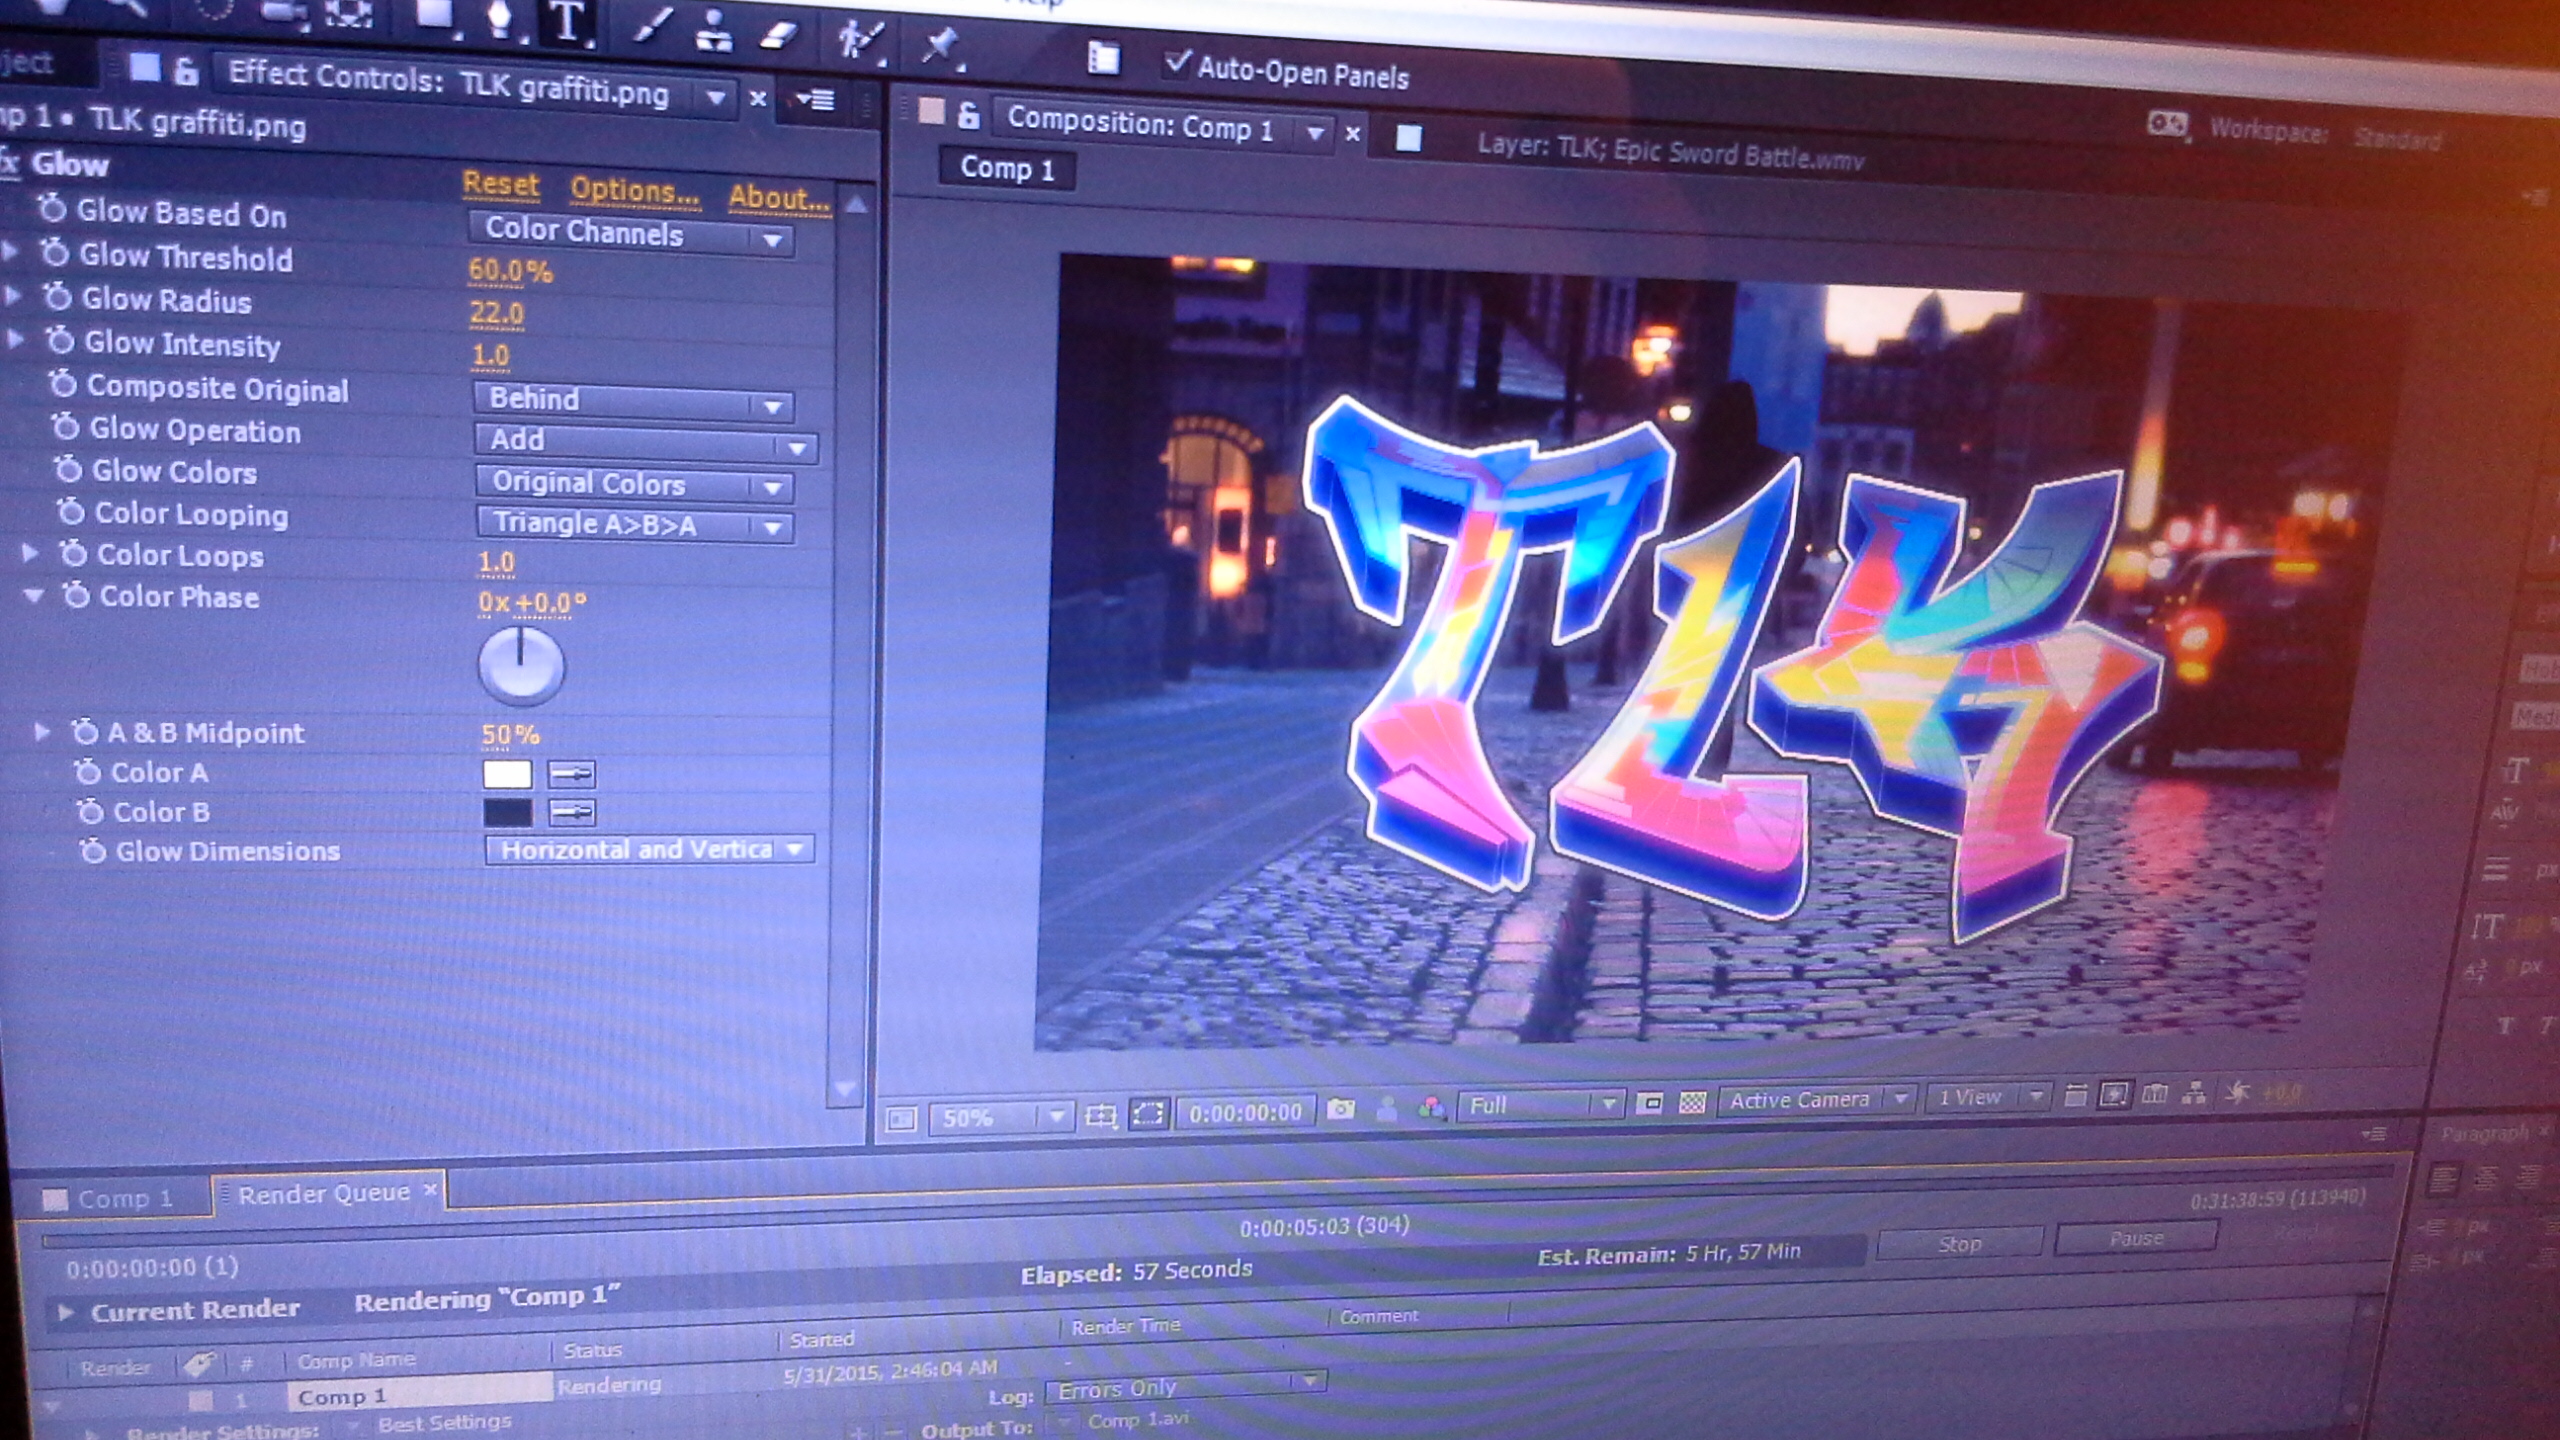Collapse the Color Phase property
Viewport: 2560px width, 1440px height.
[x=34, y=596]
